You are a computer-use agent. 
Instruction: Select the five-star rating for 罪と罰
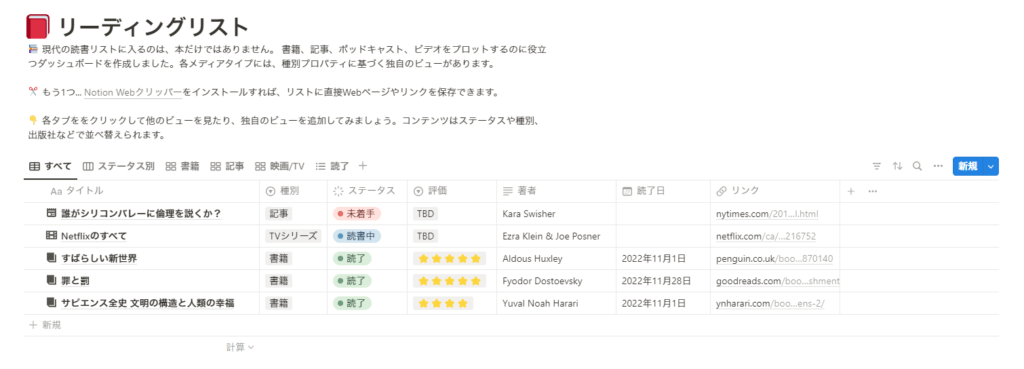click(x=449, y=281)
